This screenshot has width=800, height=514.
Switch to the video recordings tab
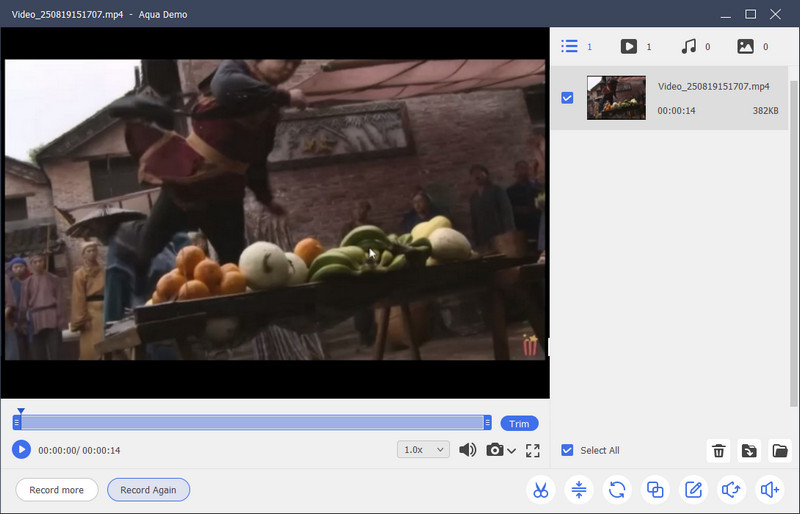pos(636,46)
